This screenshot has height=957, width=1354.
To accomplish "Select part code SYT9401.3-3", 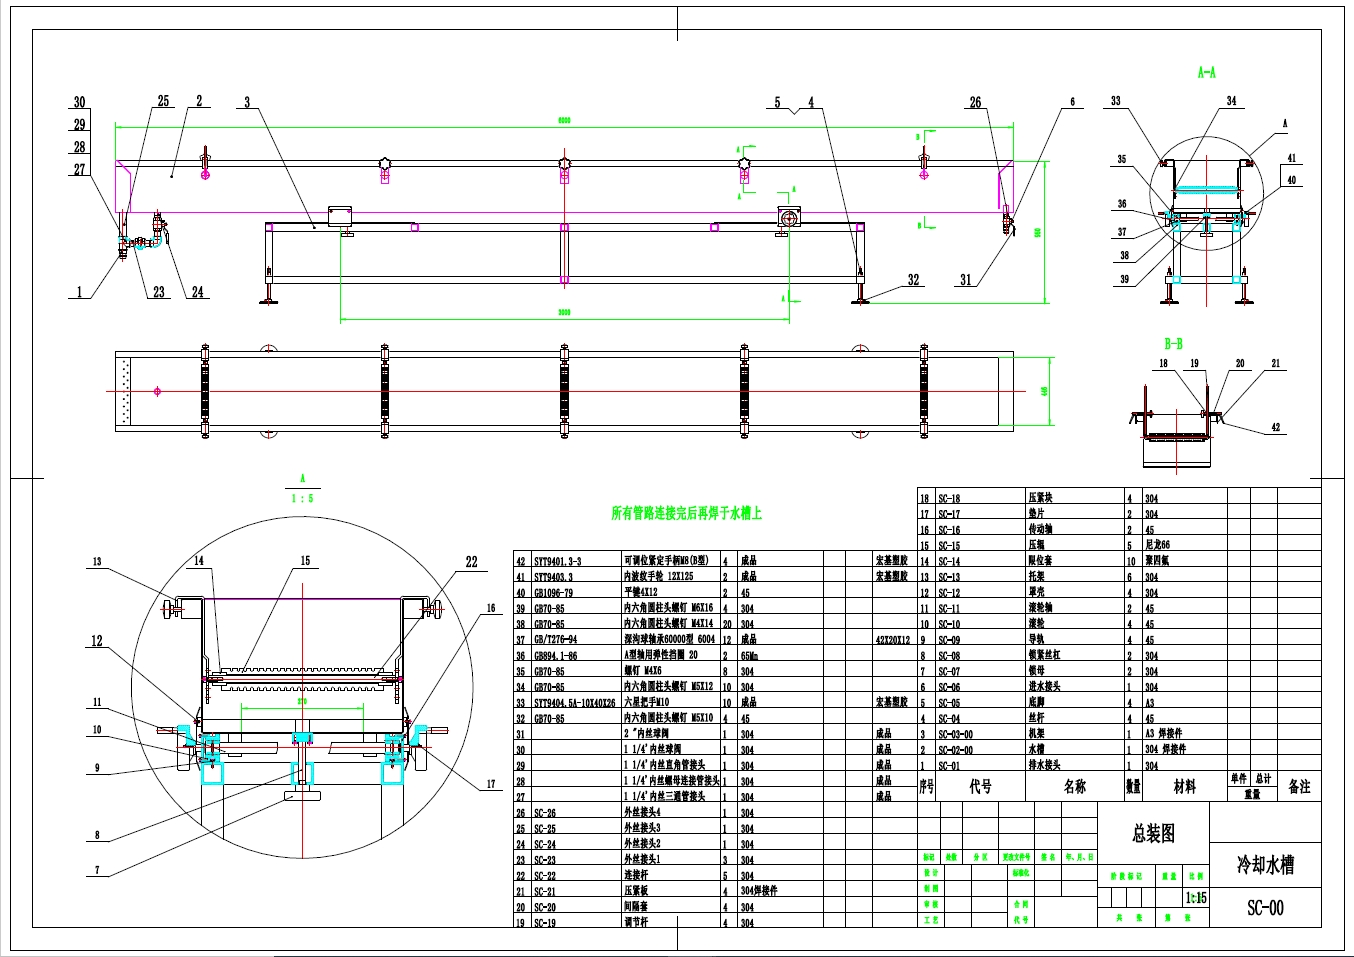I will 557,561.
